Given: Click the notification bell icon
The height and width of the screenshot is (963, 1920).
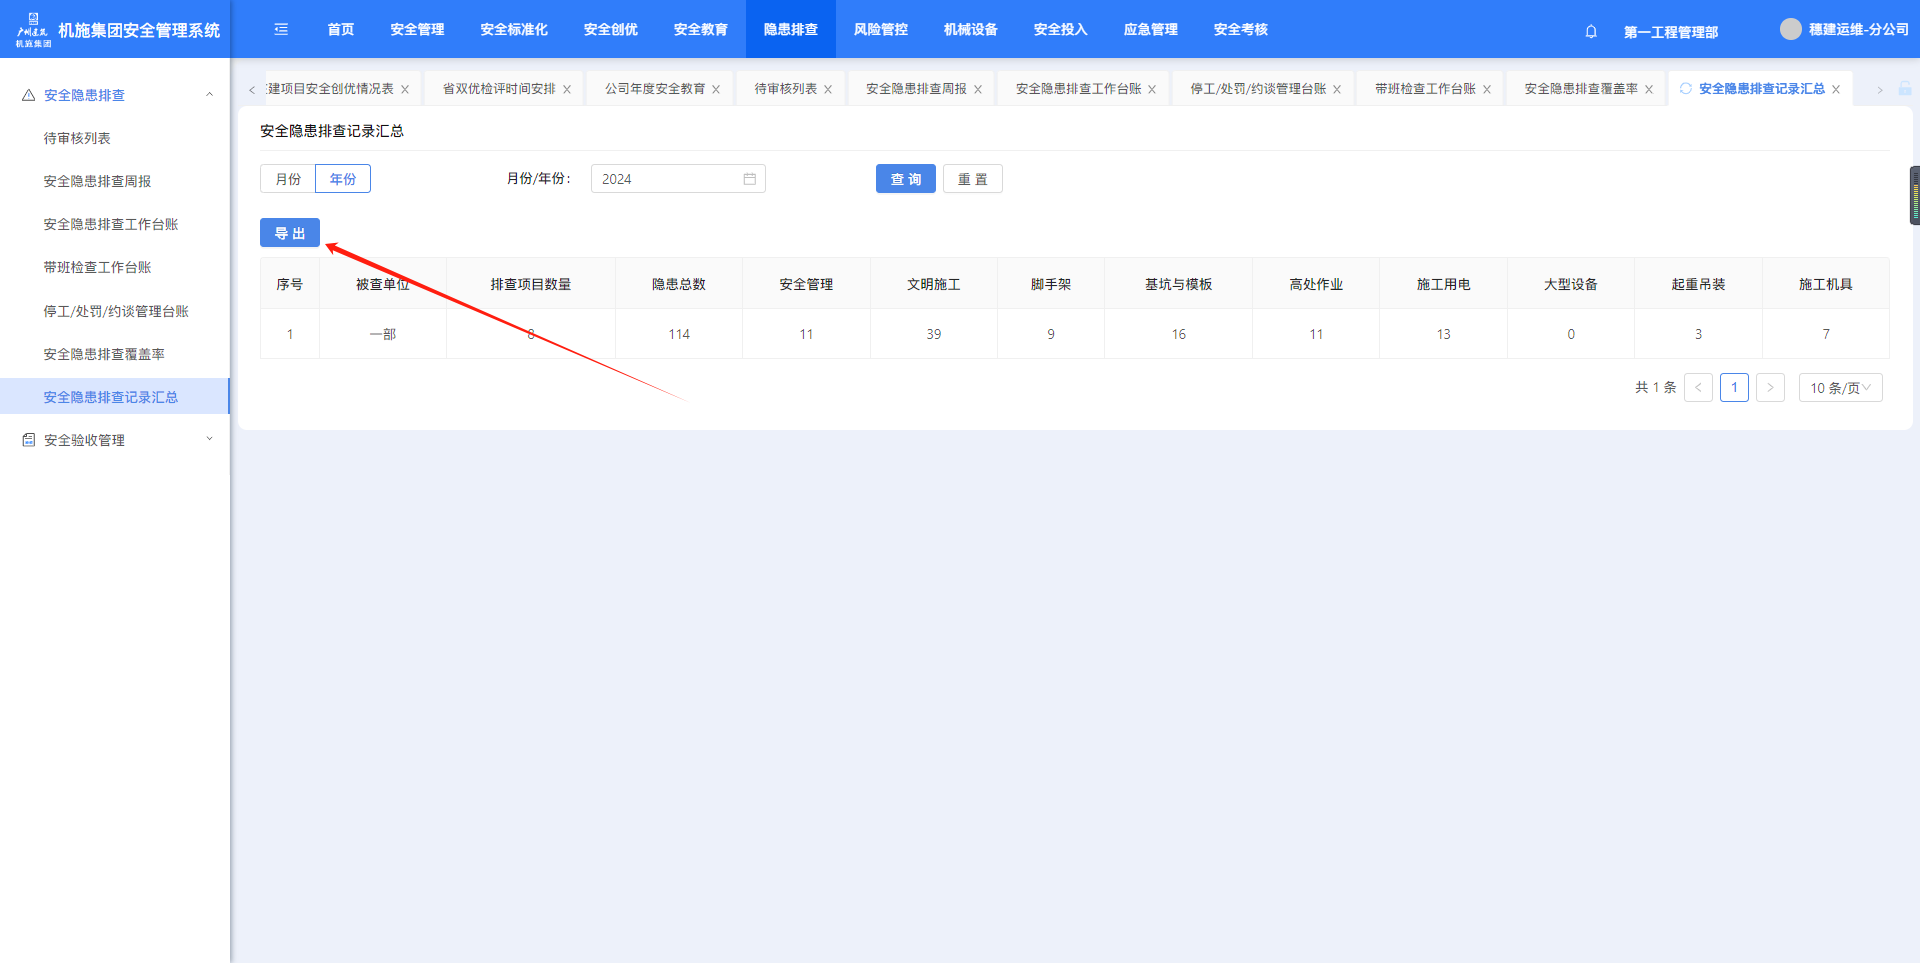Looking at the screenshot, I should coord(1591,31).
